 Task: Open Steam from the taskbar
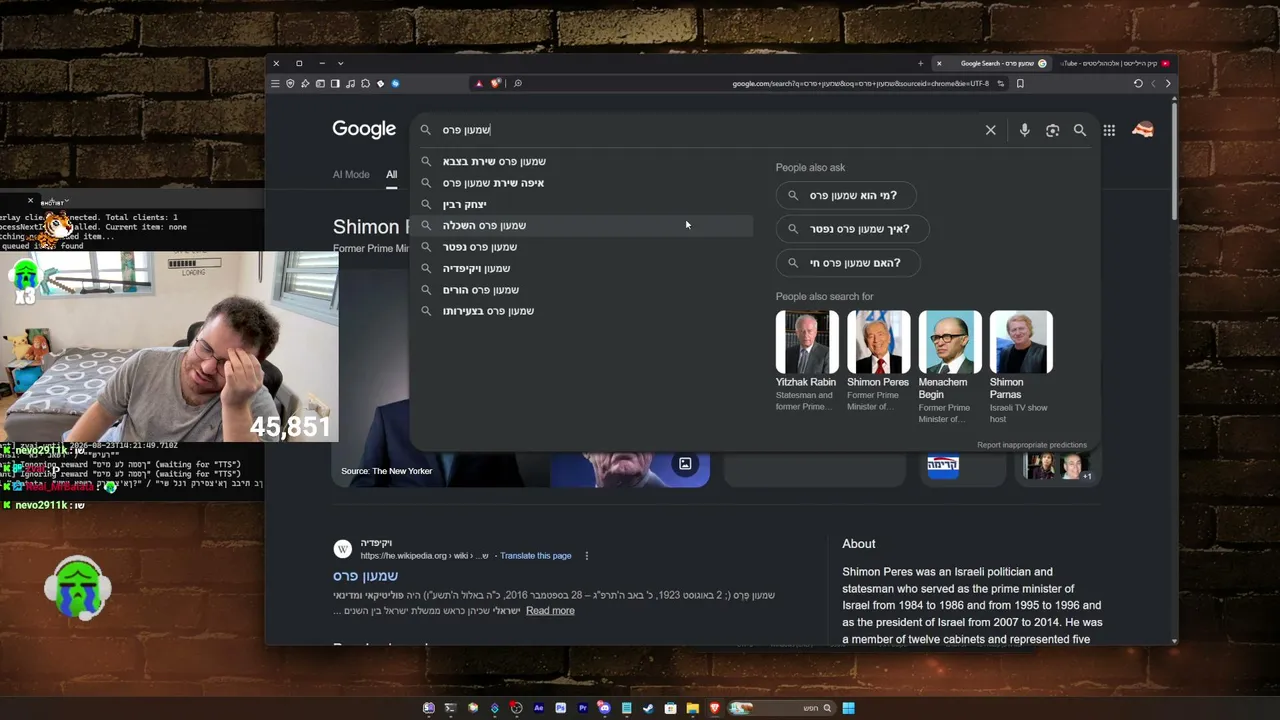point(648,708)
